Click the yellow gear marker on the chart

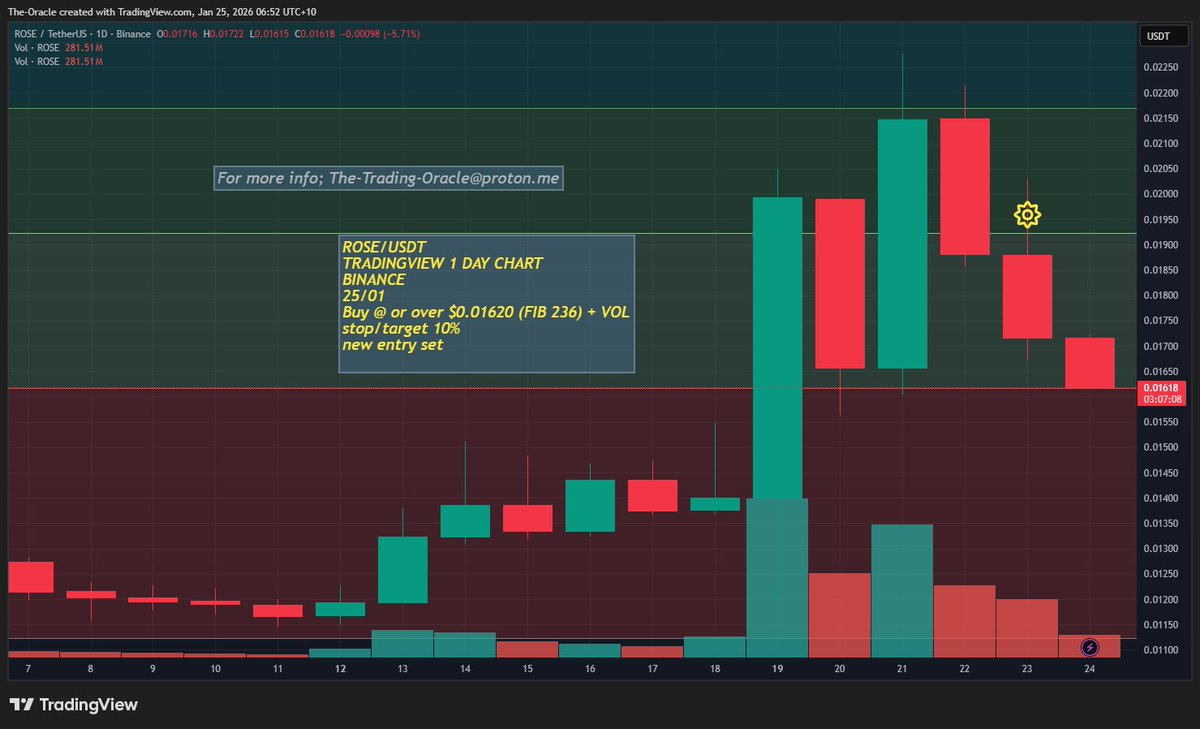click(1028, 214)
